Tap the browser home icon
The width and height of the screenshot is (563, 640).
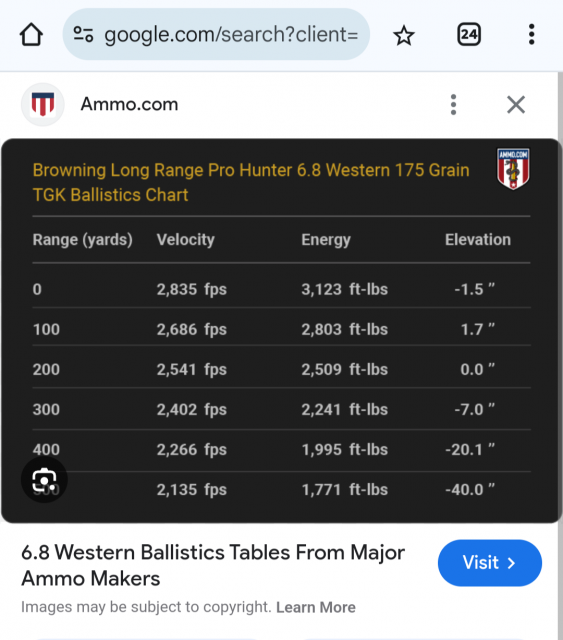[x=31, y=35]
